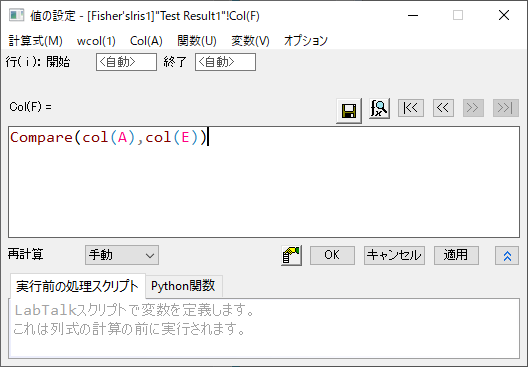The height and width of the screenshot is (367, 528).
Task: Collapse the lower panel with the double-chevron button
Action: [x=507, y=256]
